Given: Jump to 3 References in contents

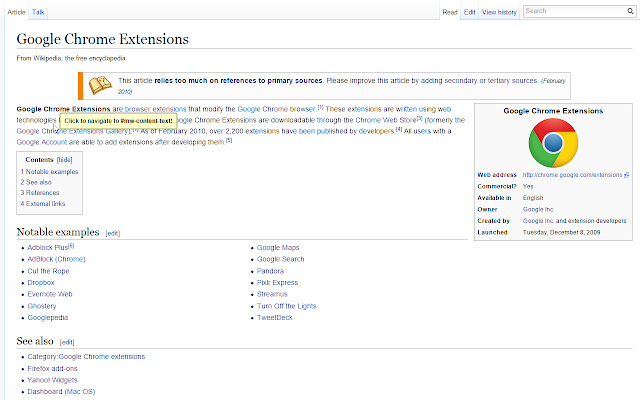Looking at the screenshot, I should point(40,193).
